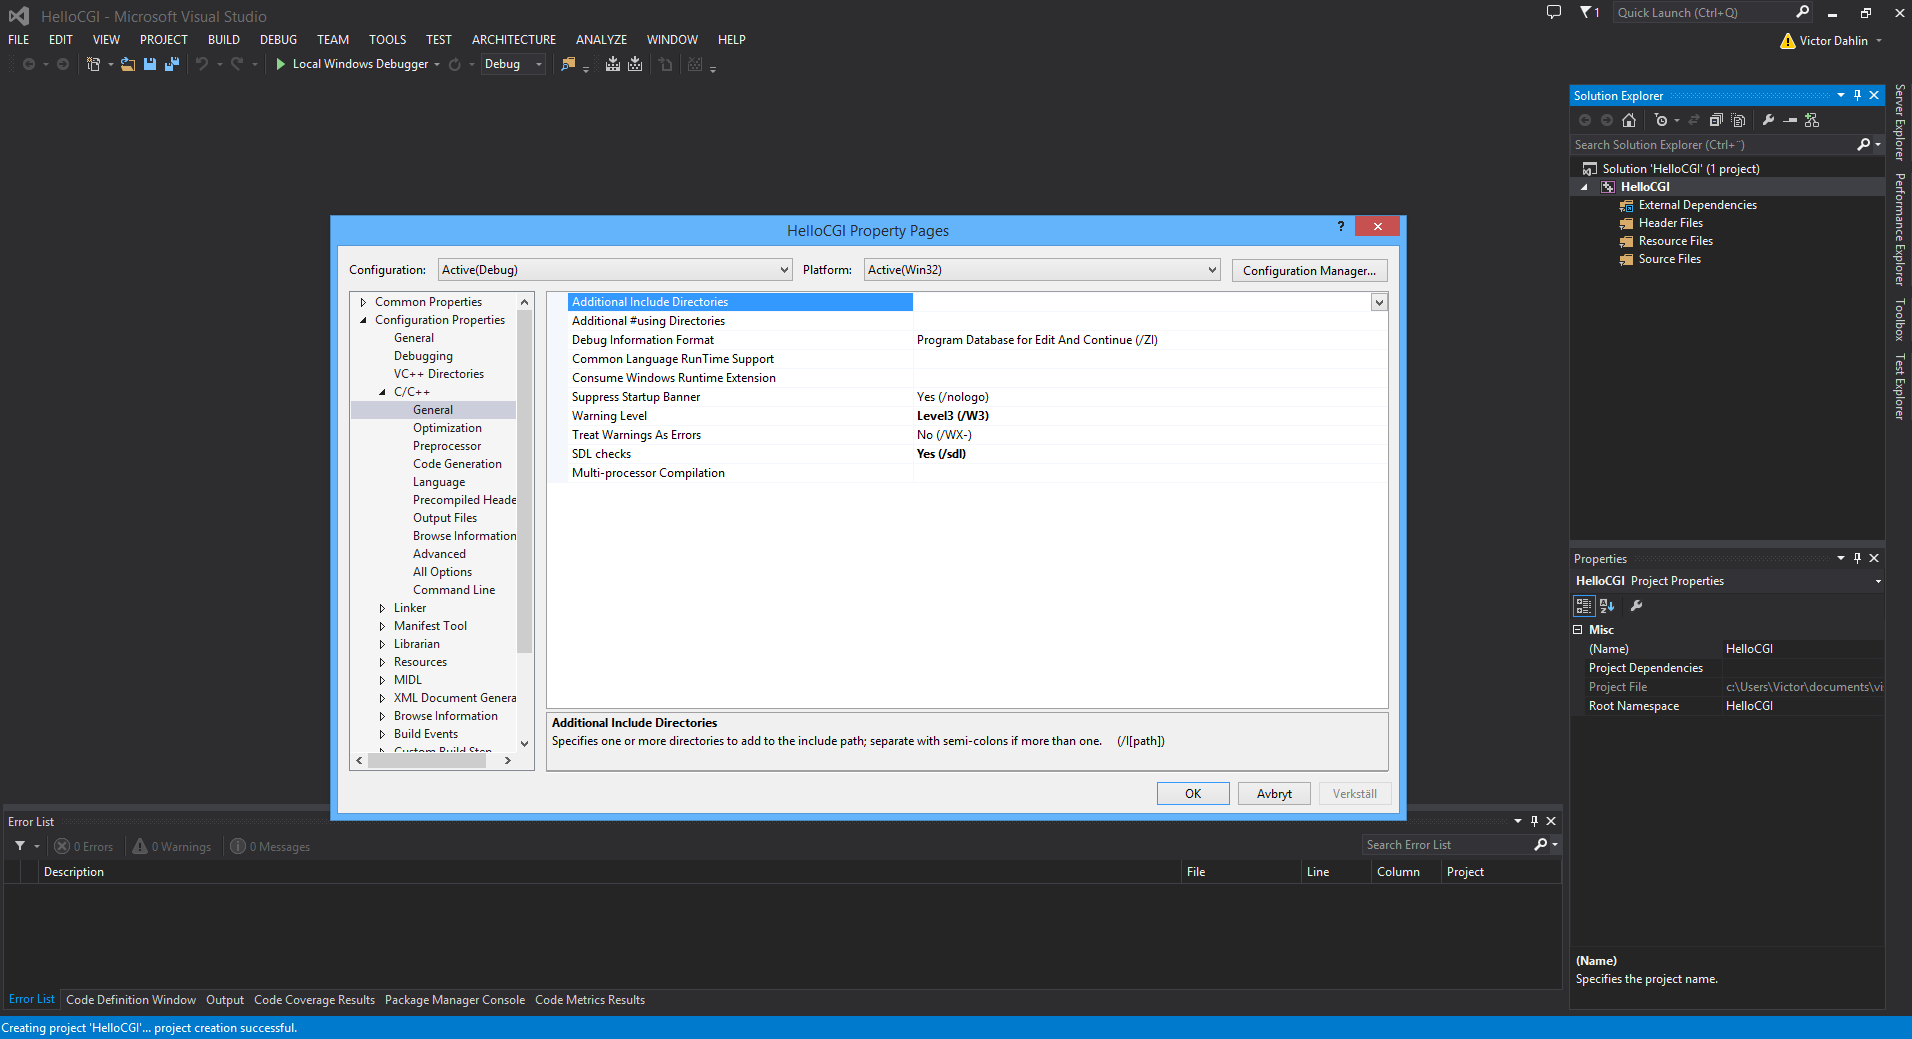Click the Save All toolbar icon
This screenshot has width=1912, height=1039.
(172, 64)
